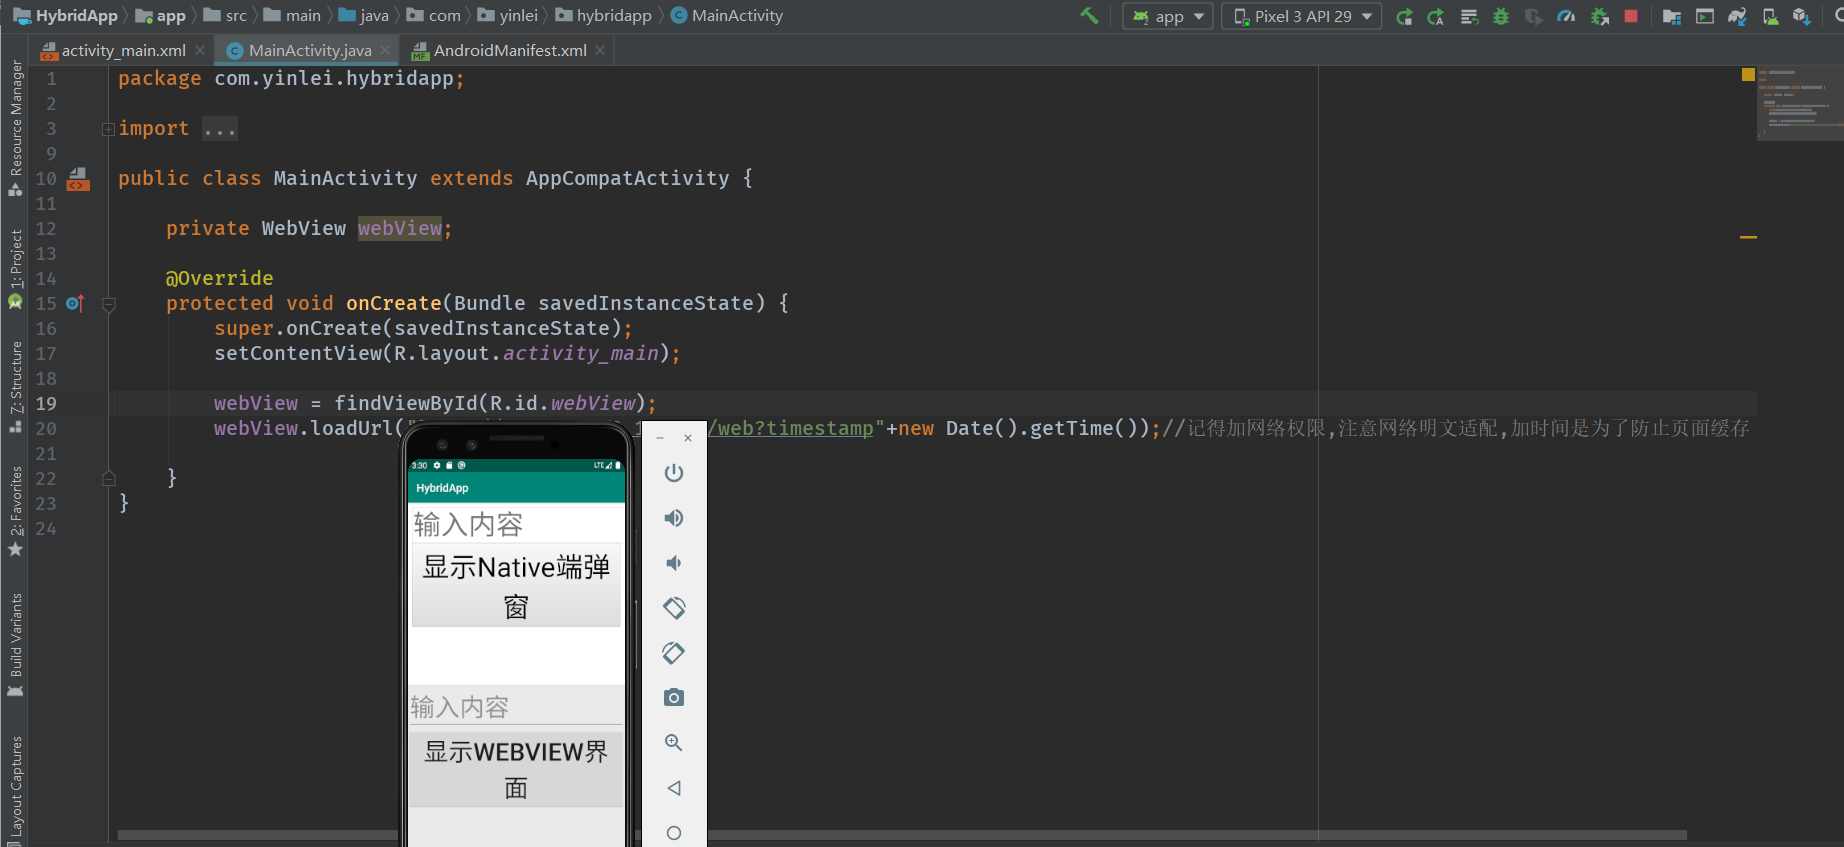This screenshot has width=1844, height=847.
Task: Click the highlighted webView field declaration
Action: coord(400,228)
